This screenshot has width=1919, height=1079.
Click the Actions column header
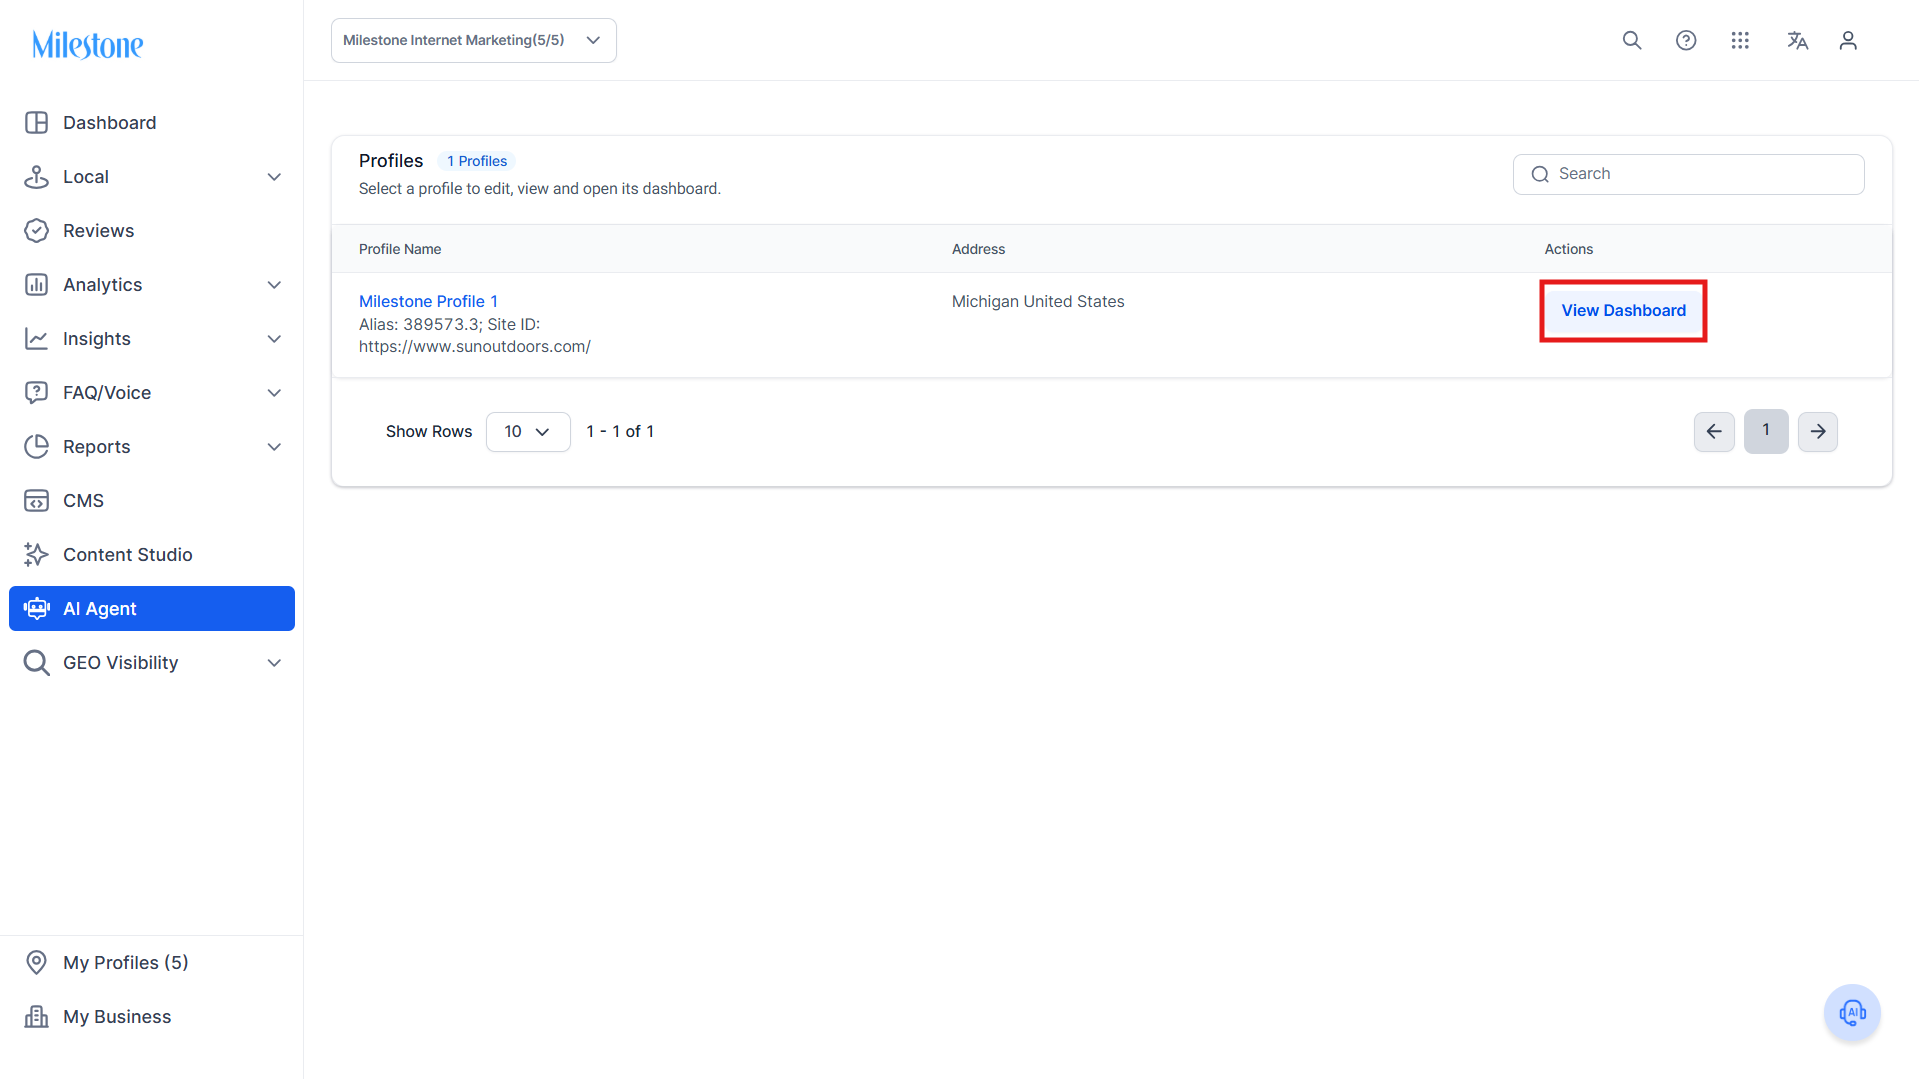(1568, 249)
